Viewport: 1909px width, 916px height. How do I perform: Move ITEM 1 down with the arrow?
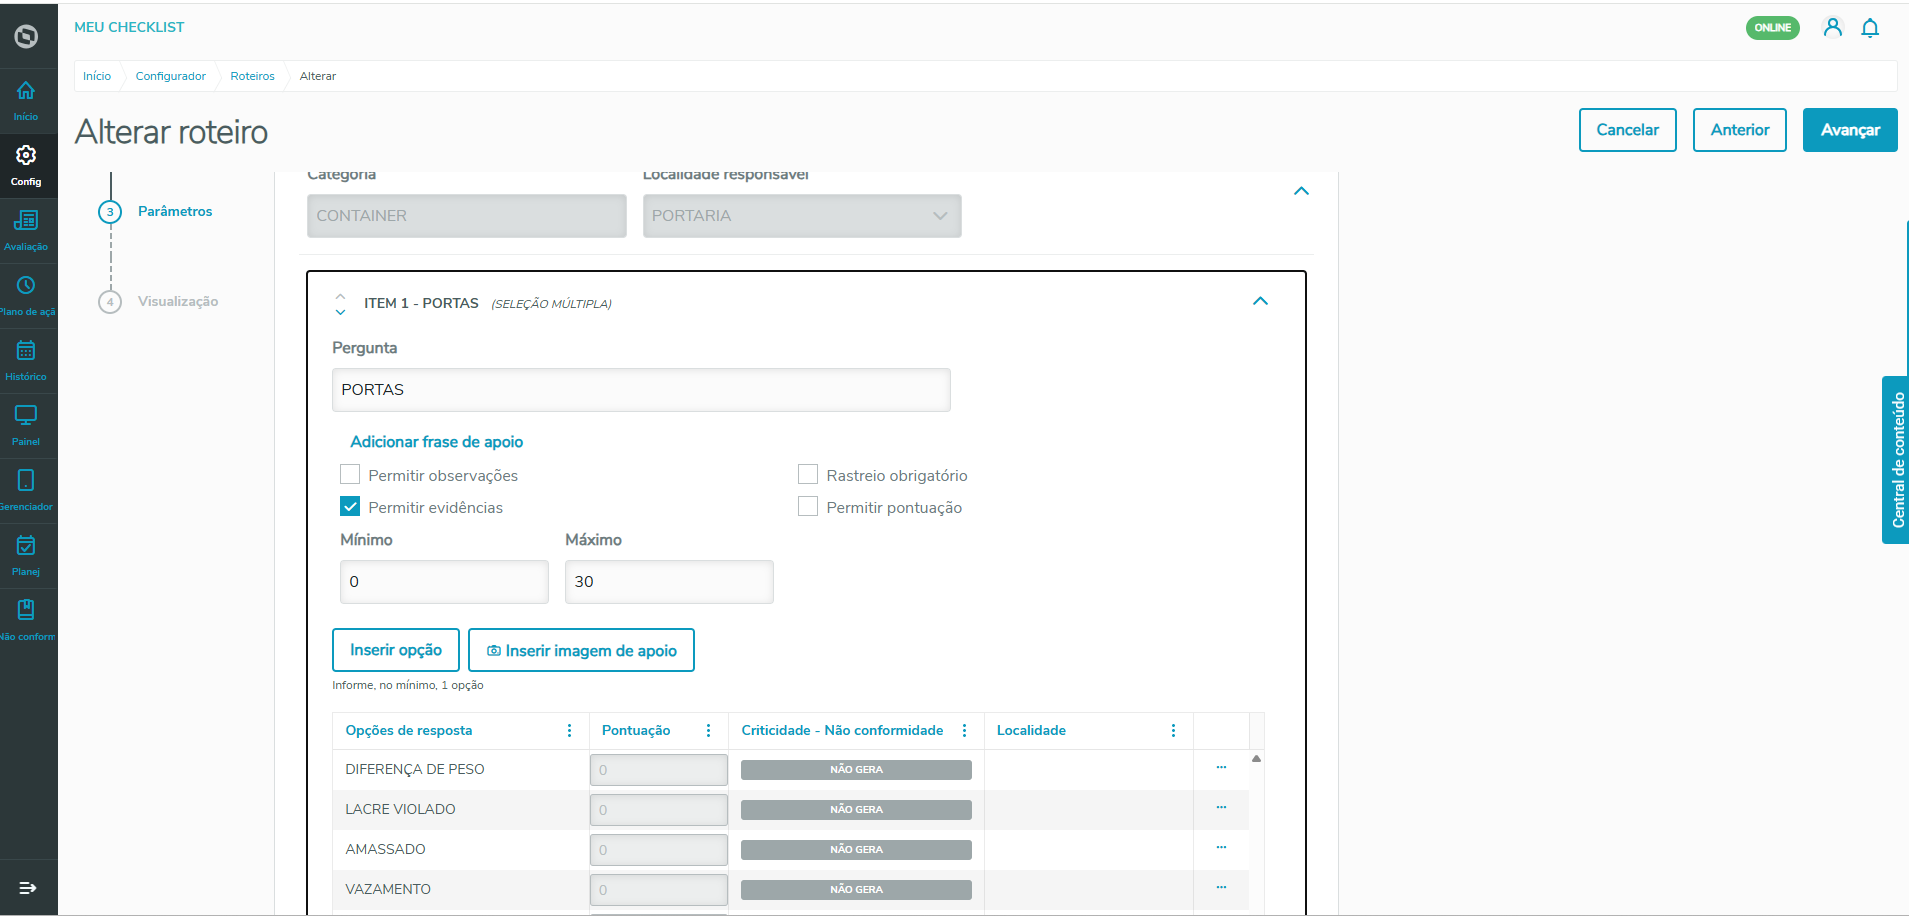pyautogui.click(x=341, y=312)
